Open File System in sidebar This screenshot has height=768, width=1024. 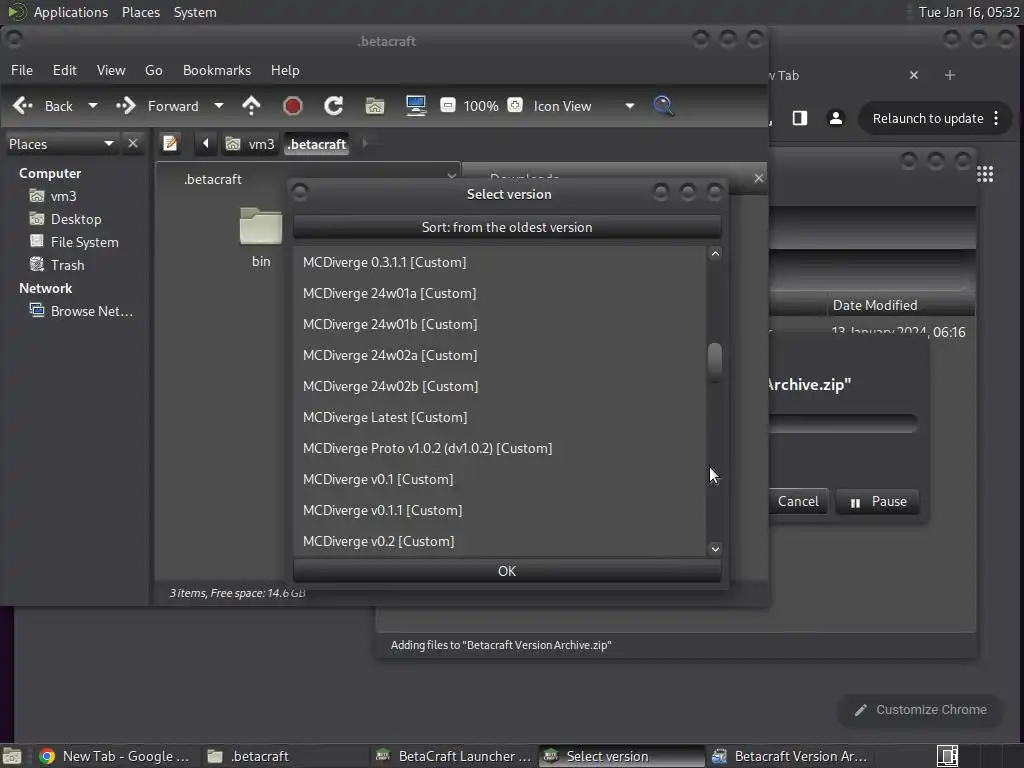84,242
